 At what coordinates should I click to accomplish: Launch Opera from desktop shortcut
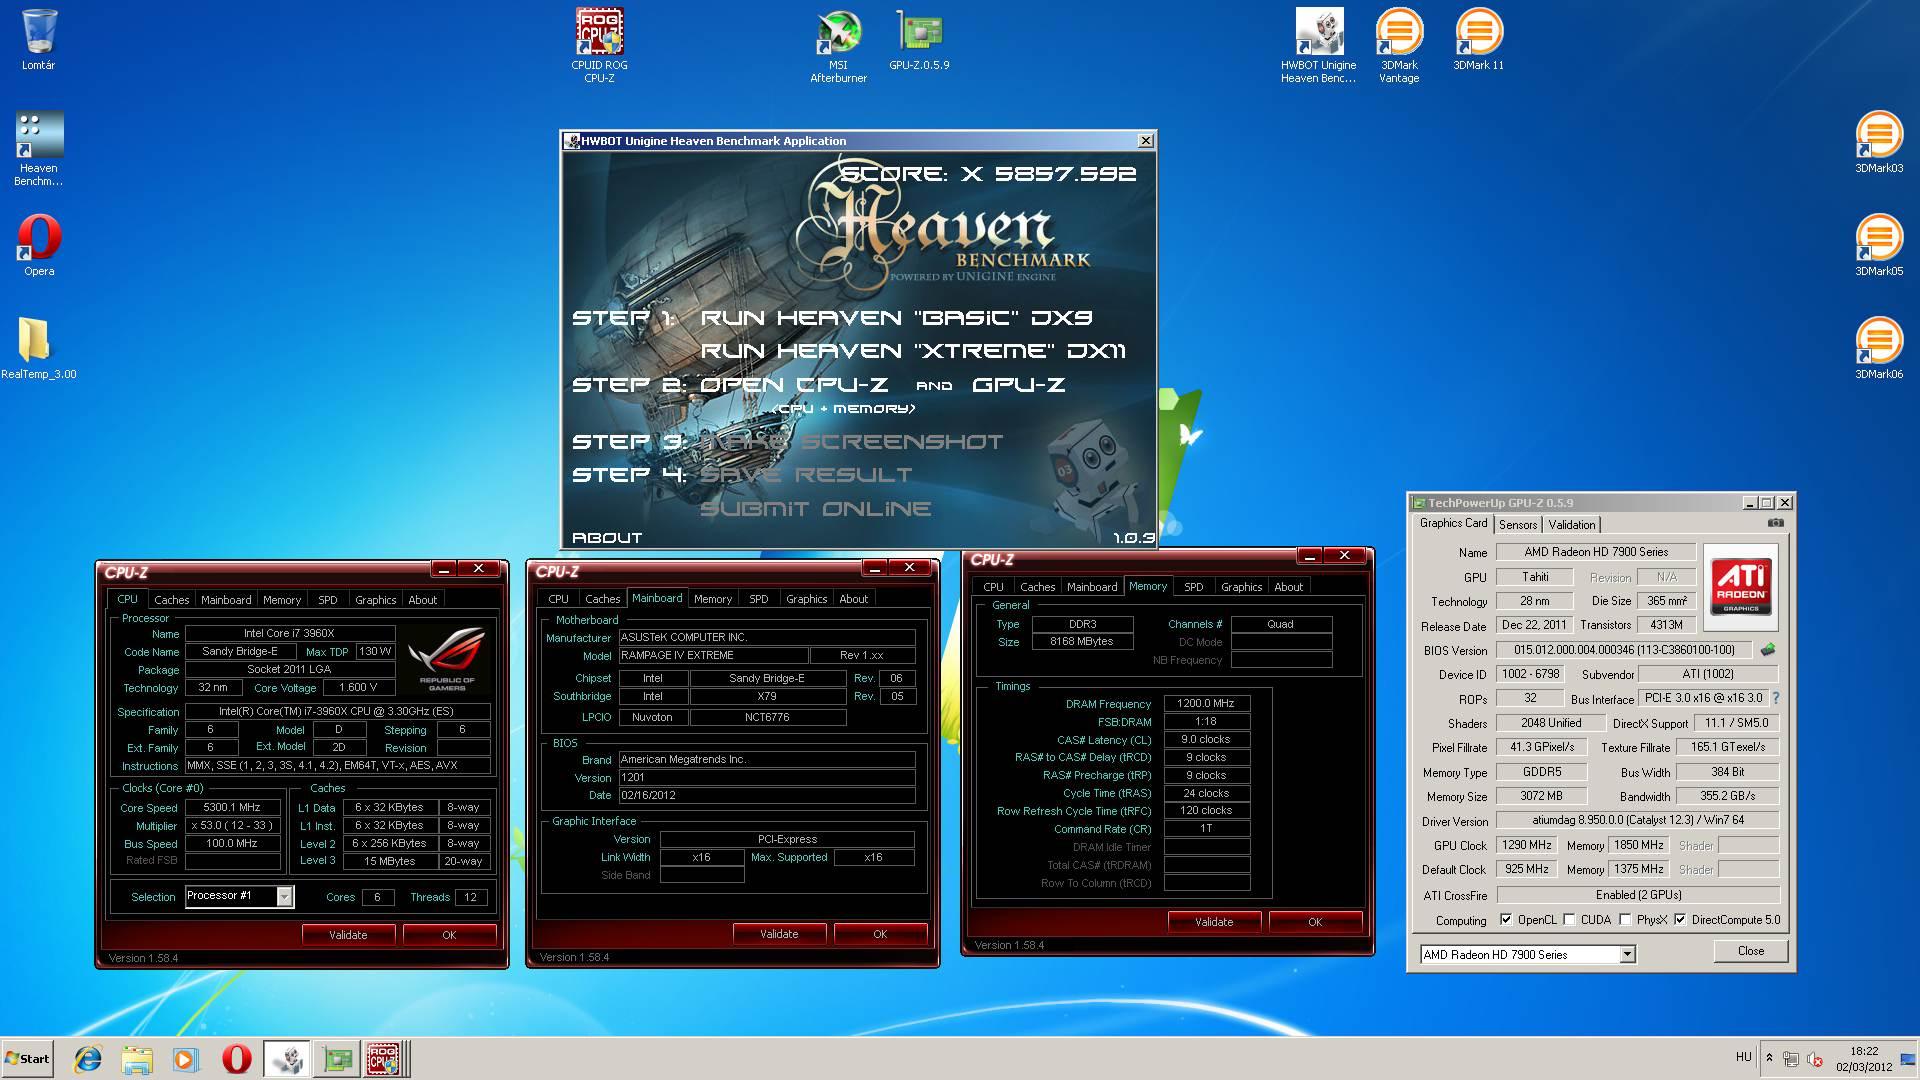39,246
